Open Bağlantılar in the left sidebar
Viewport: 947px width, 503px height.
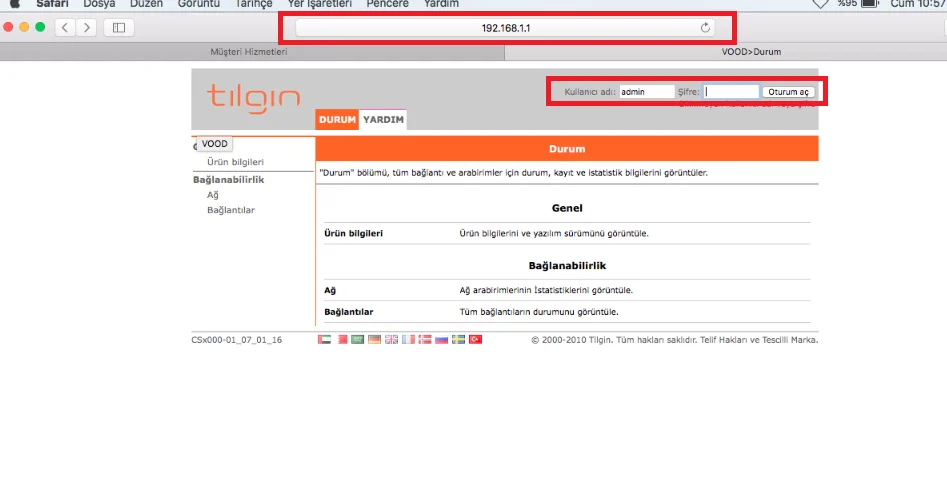click(231, 210)
